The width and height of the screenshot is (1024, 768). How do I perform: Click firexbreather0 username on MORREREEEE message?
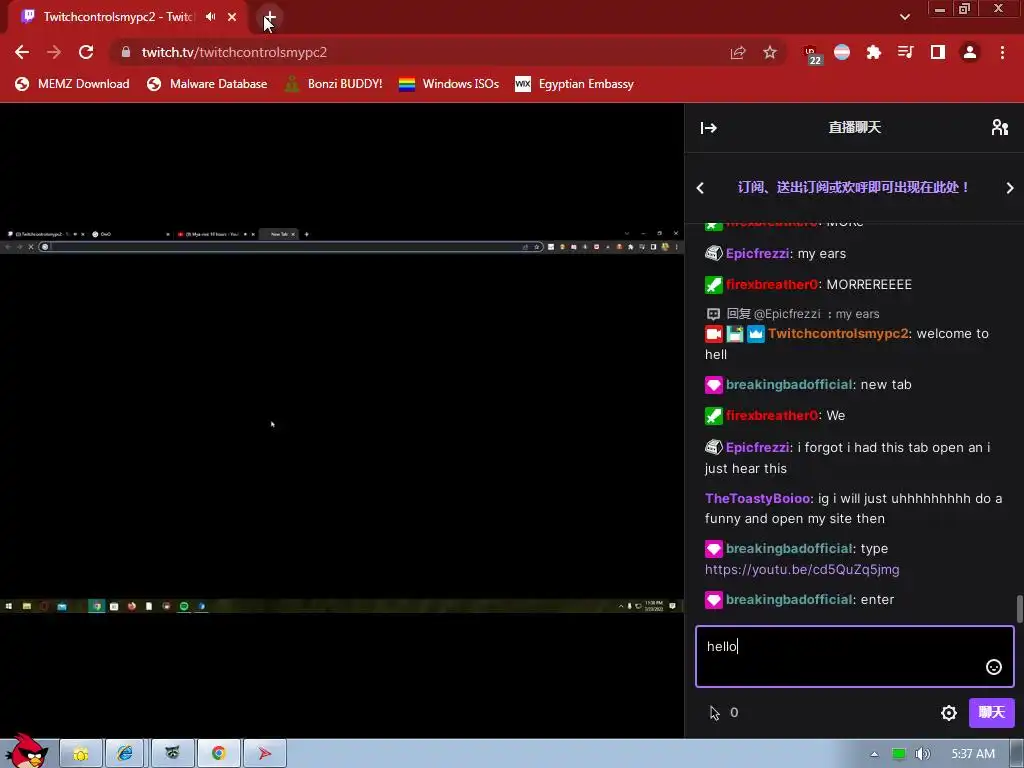click(772, 285)
